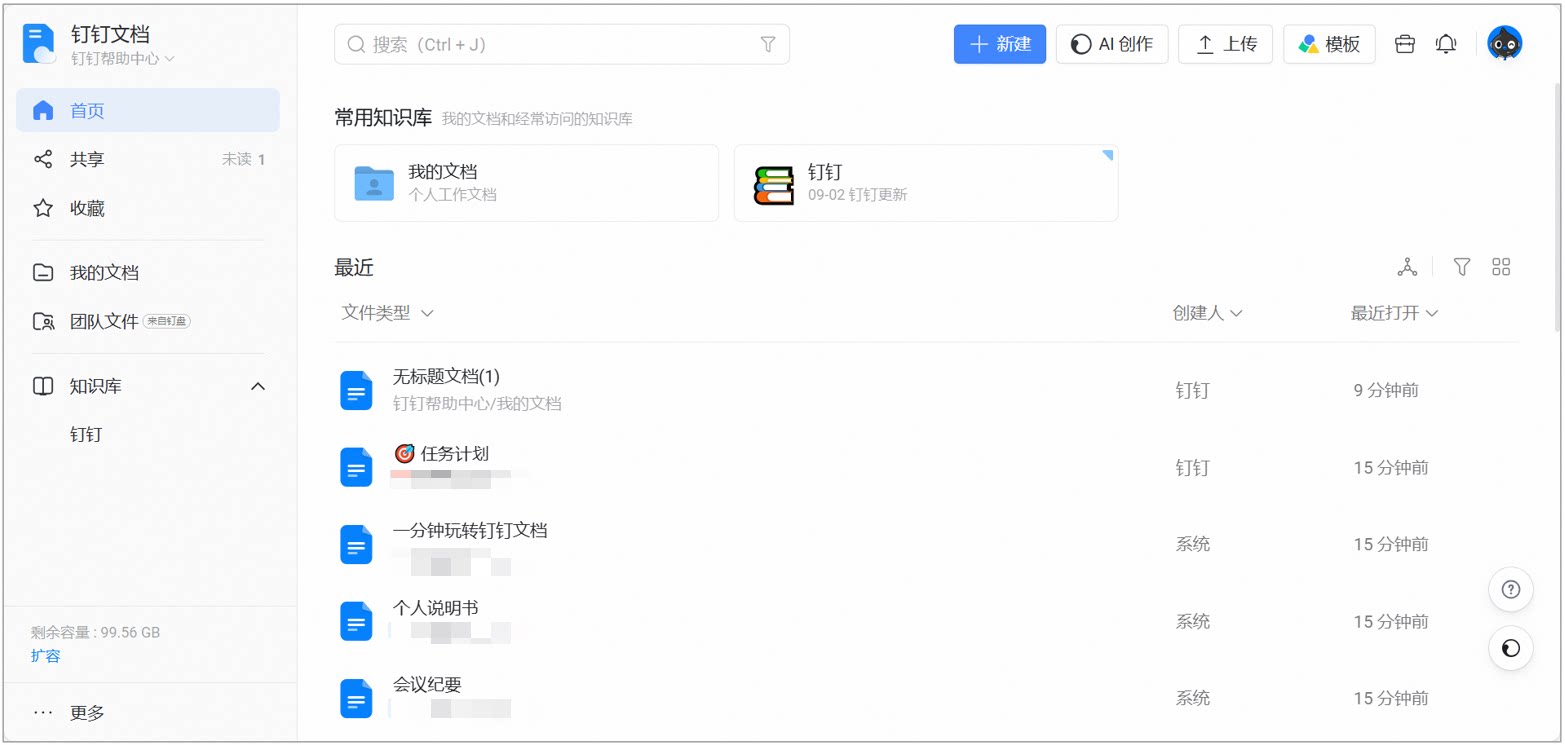Click the document icon for 一分钟玩转钉钉文档
Viewport: 1565px width, 745px height.
[x=356, y=544]
